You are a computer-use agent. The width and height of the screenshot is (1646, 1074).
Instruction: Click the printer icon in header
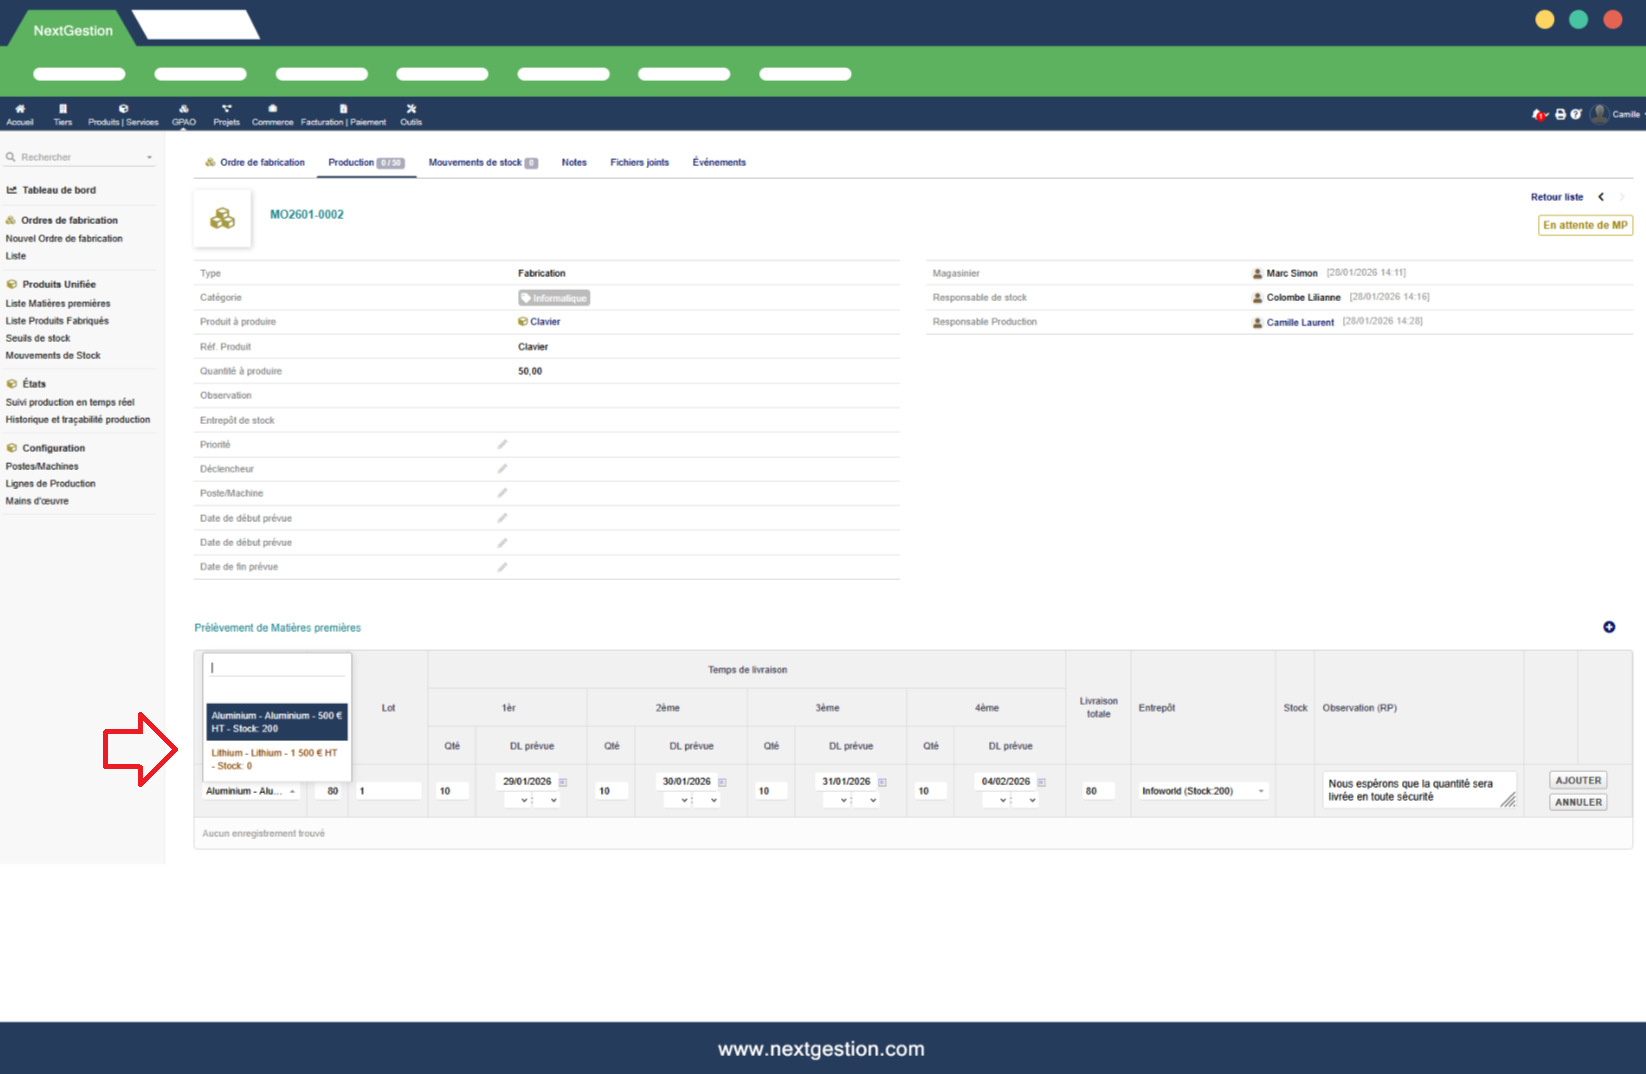1560,115
